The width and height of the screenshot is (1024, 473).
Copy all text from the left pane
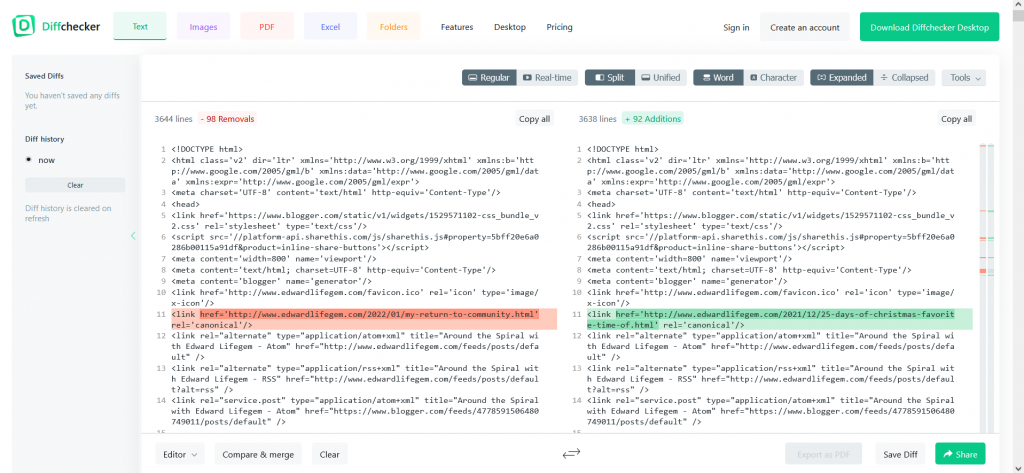pyautogui.click(x=534, y=119)
